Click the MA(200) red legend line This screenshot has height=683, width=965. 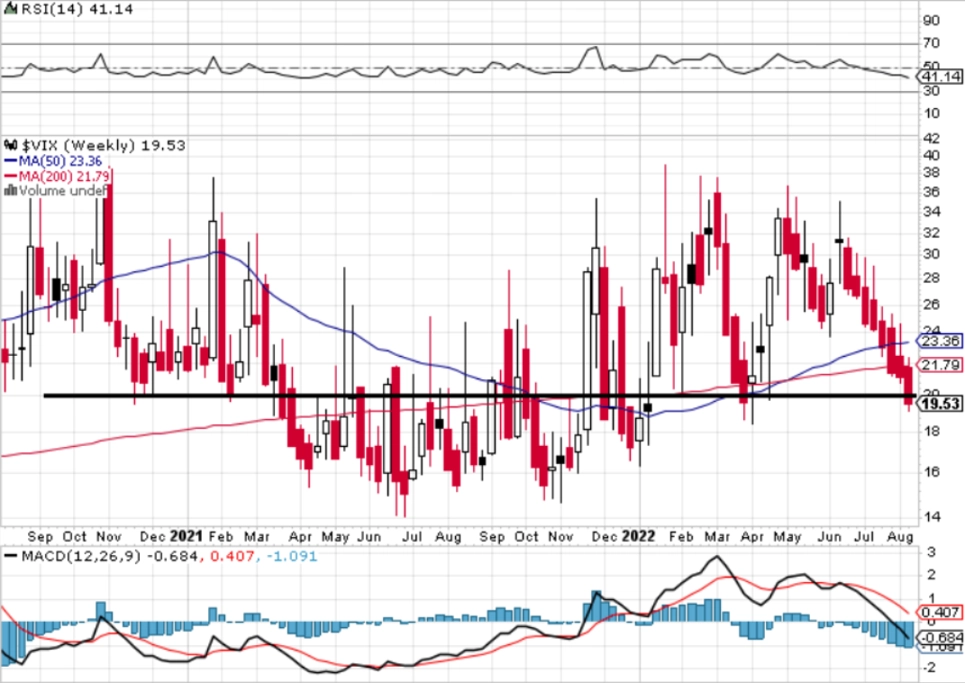[x=10, y=177]
